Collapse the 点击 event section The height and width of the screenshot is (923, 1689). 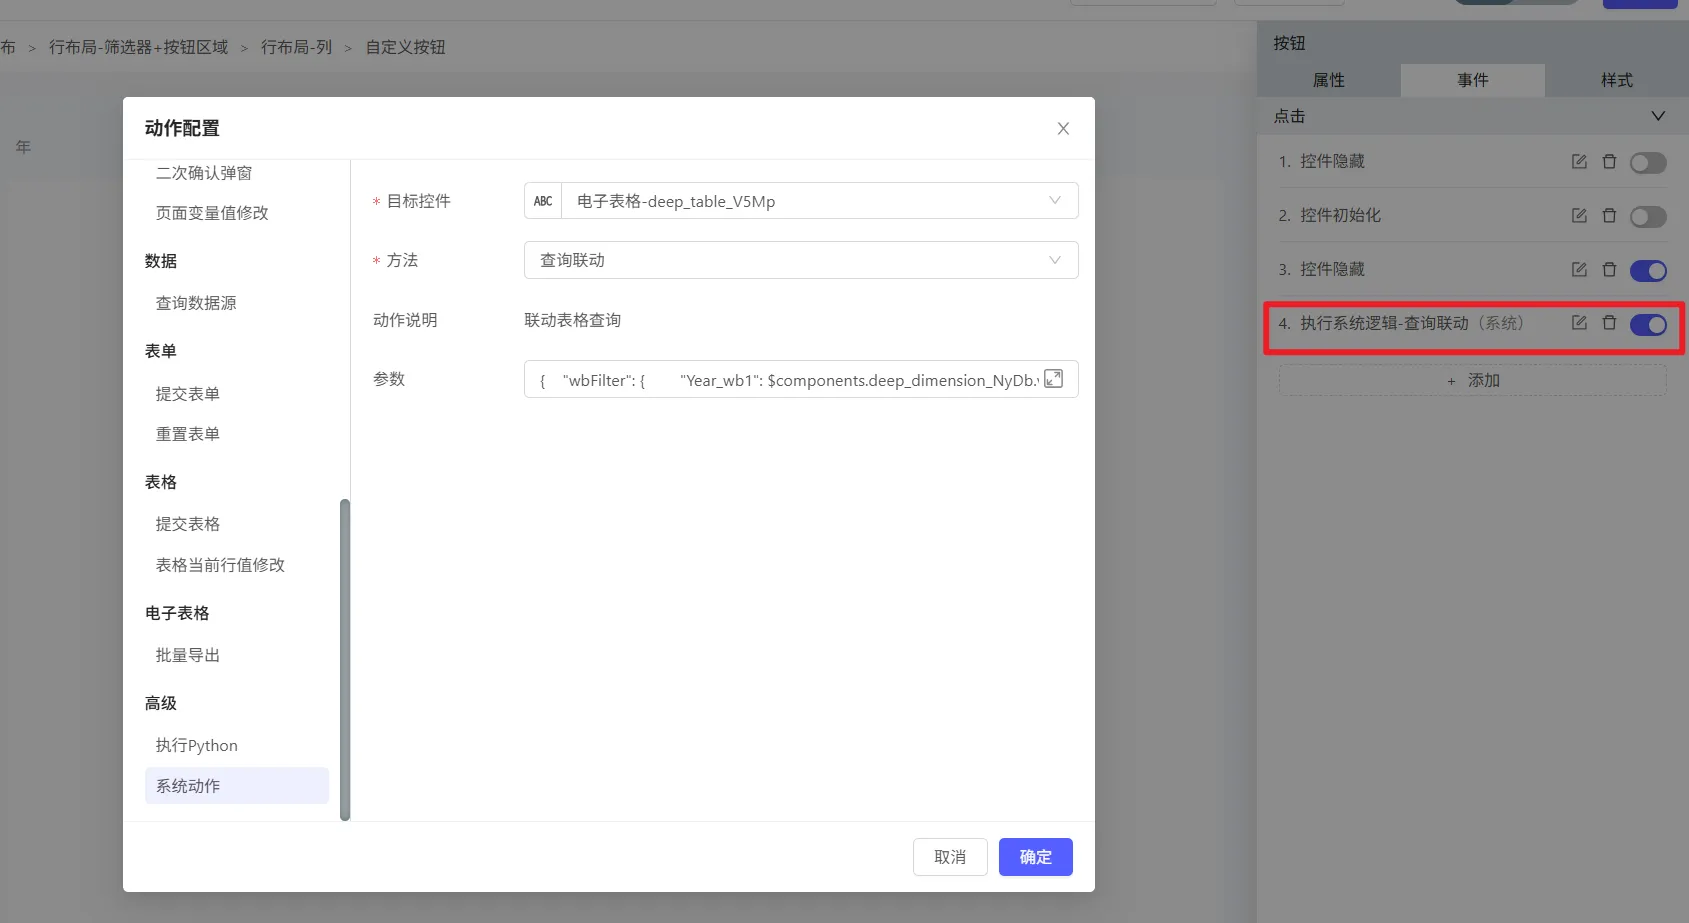pyautogui.click(x=1657, y=116)
